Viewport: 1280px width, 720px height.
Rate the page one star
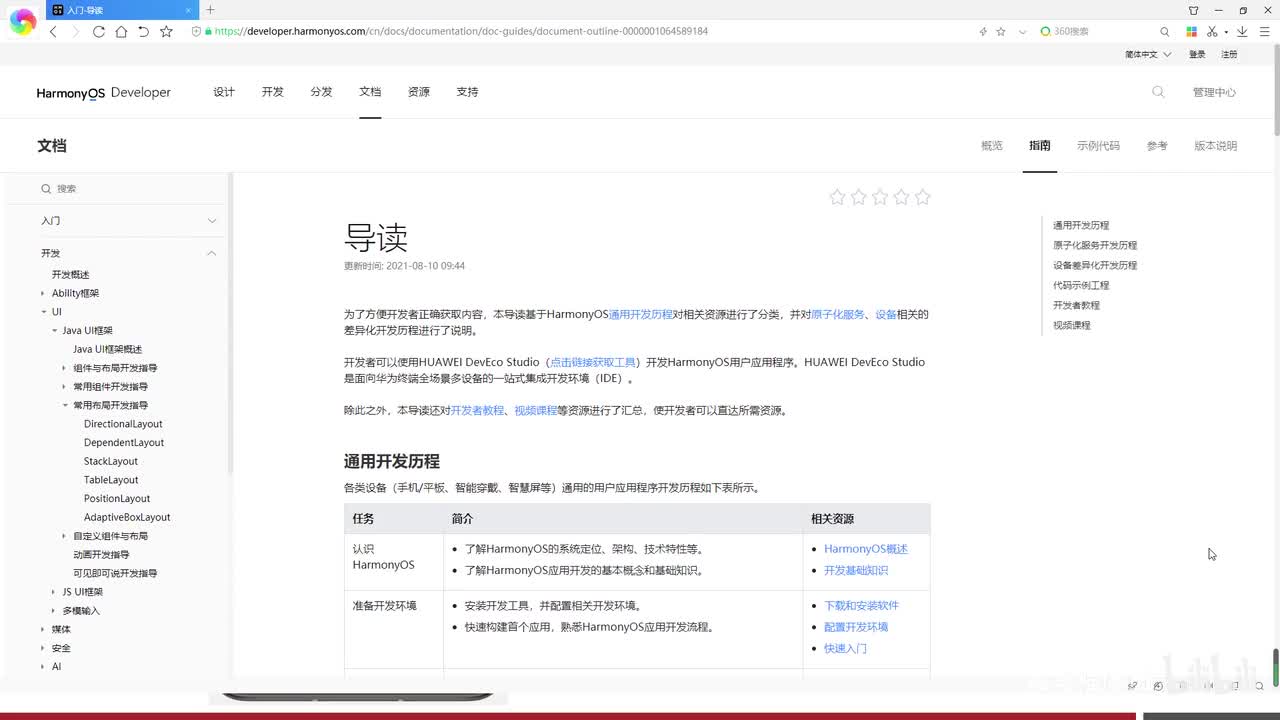click(x=837, y=197)
